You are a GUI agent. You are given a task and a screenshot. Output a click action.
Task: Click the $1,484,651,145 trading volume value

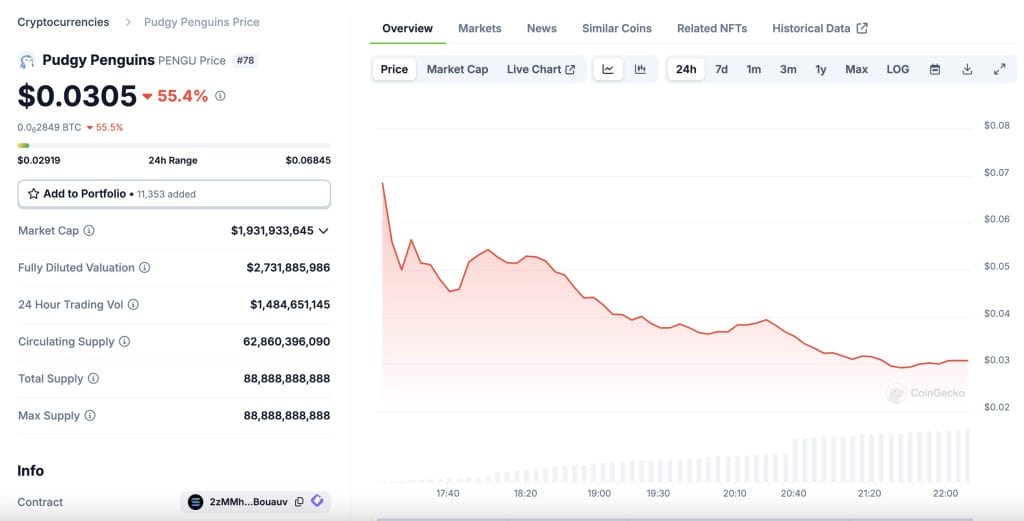pos(290,304)
